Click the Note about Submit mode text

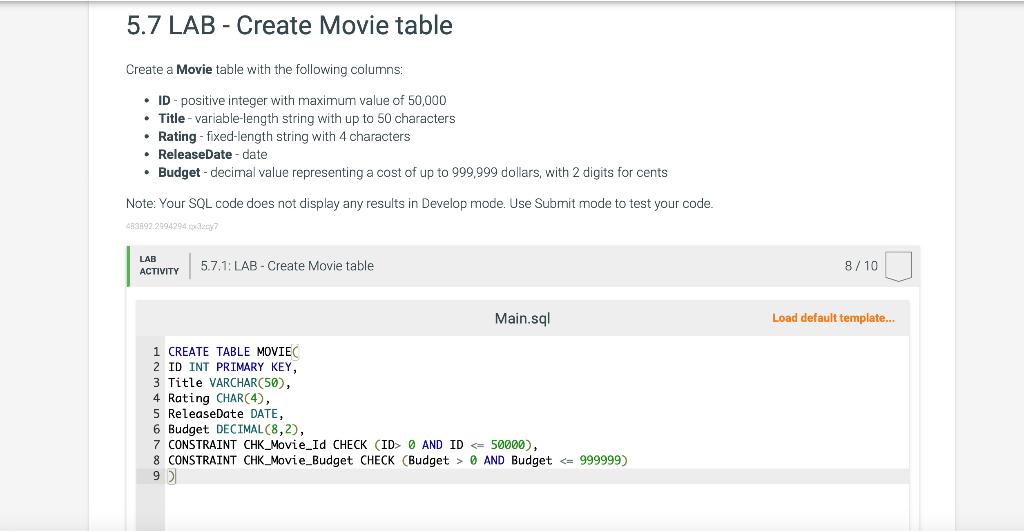click(x=419, y=204)
